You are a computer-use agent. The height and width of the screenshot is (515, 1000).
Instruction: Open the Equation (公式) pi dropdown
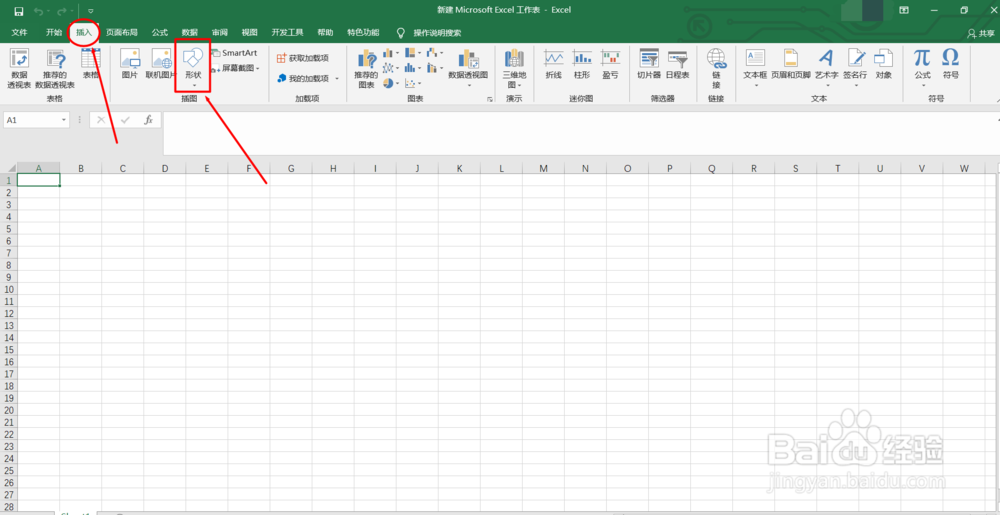click(922, 66)
